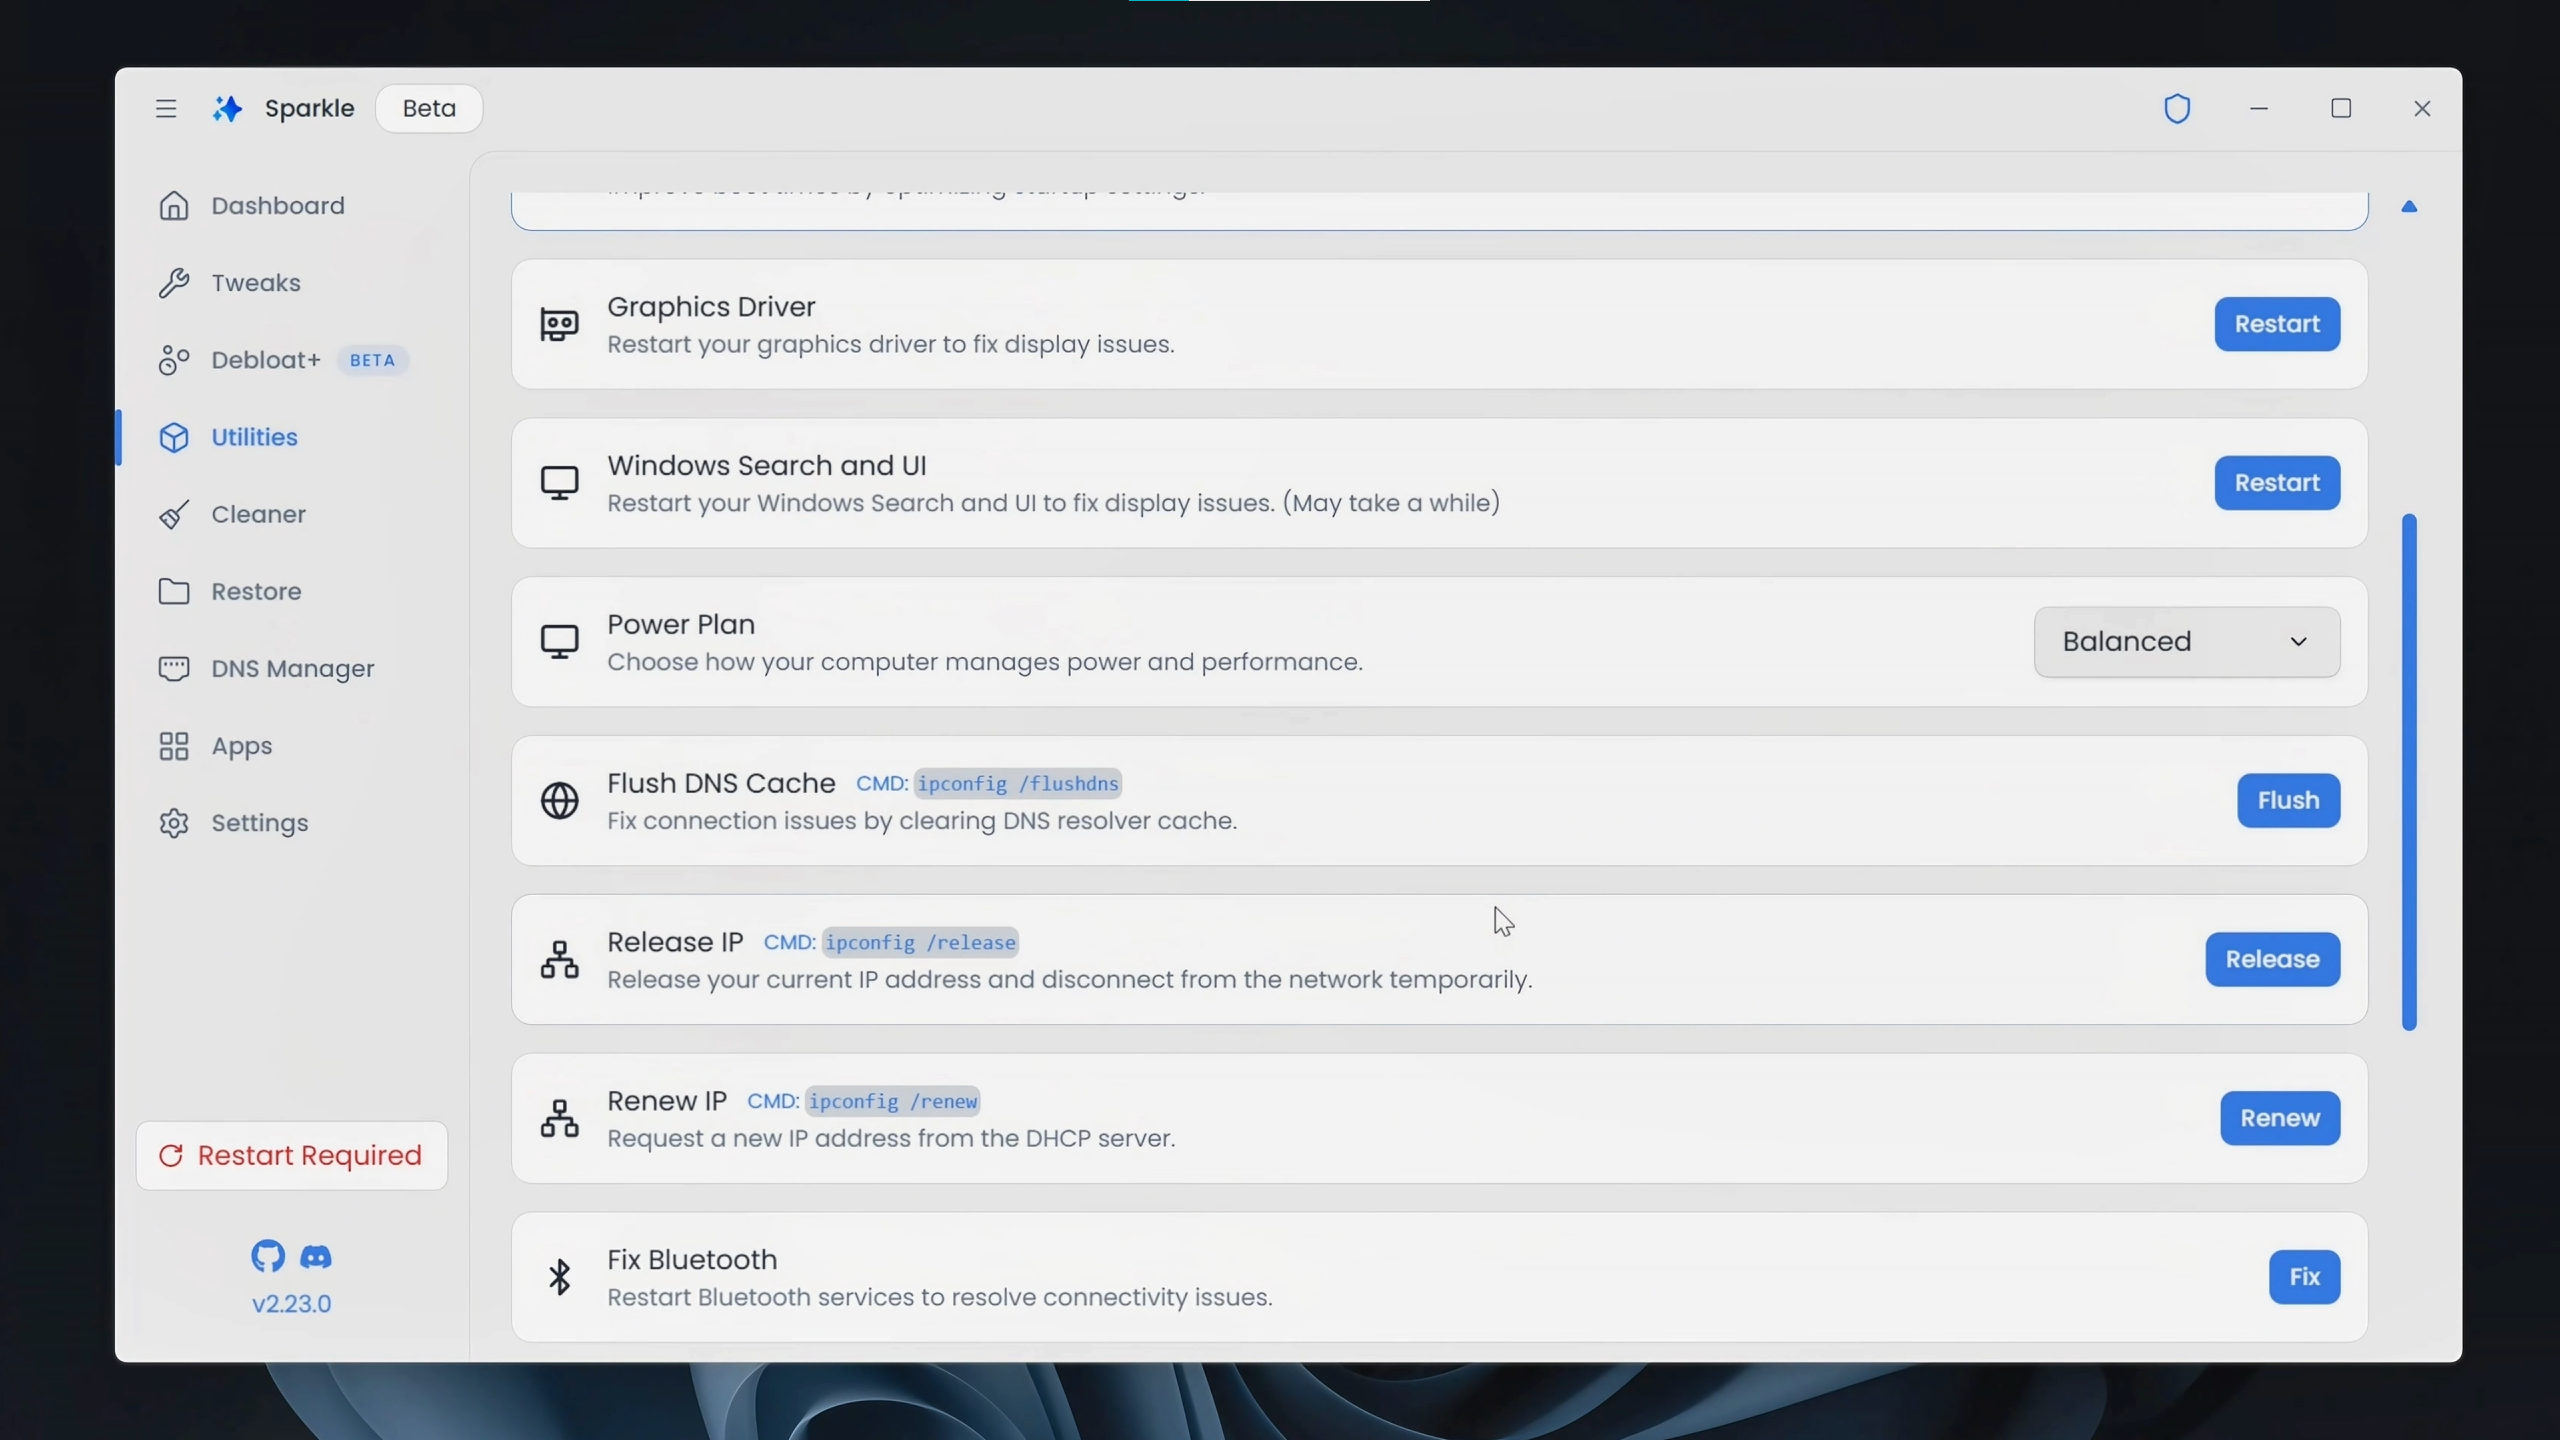Viewport: 2560px width, 1440px height.
Task: Click the scrollbar up arrow
Action: pos(2409,207)
